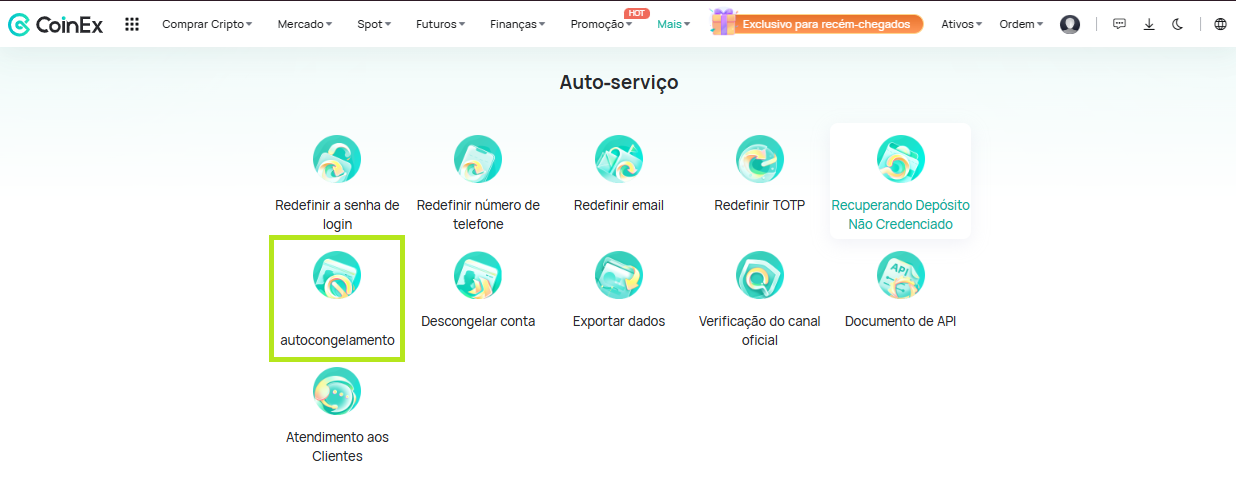Click the gift box promo icon
Image resolution: width=1236 pixels, height=503 pixels.
coord(722,22)
